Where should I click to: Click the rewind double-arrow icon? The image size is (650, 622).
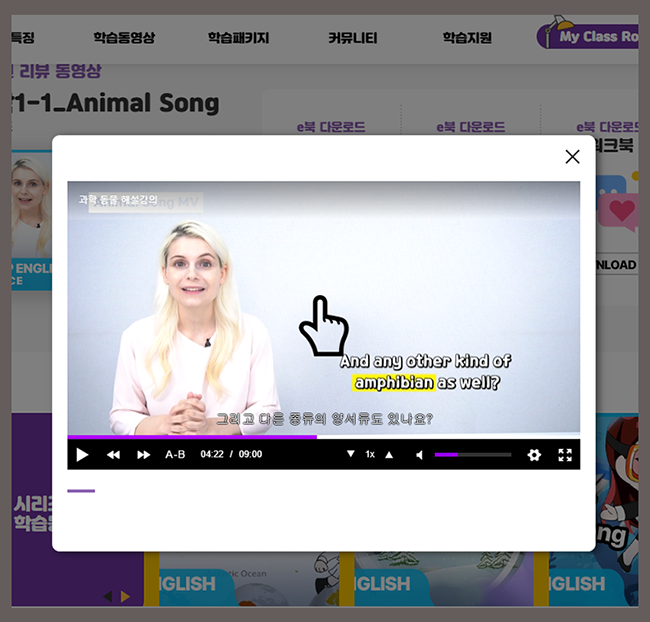tap(113, 455)
